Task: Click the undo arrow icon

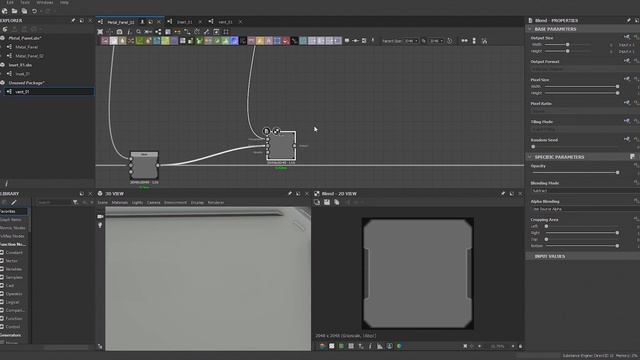Action: click(x=34, y=11)
